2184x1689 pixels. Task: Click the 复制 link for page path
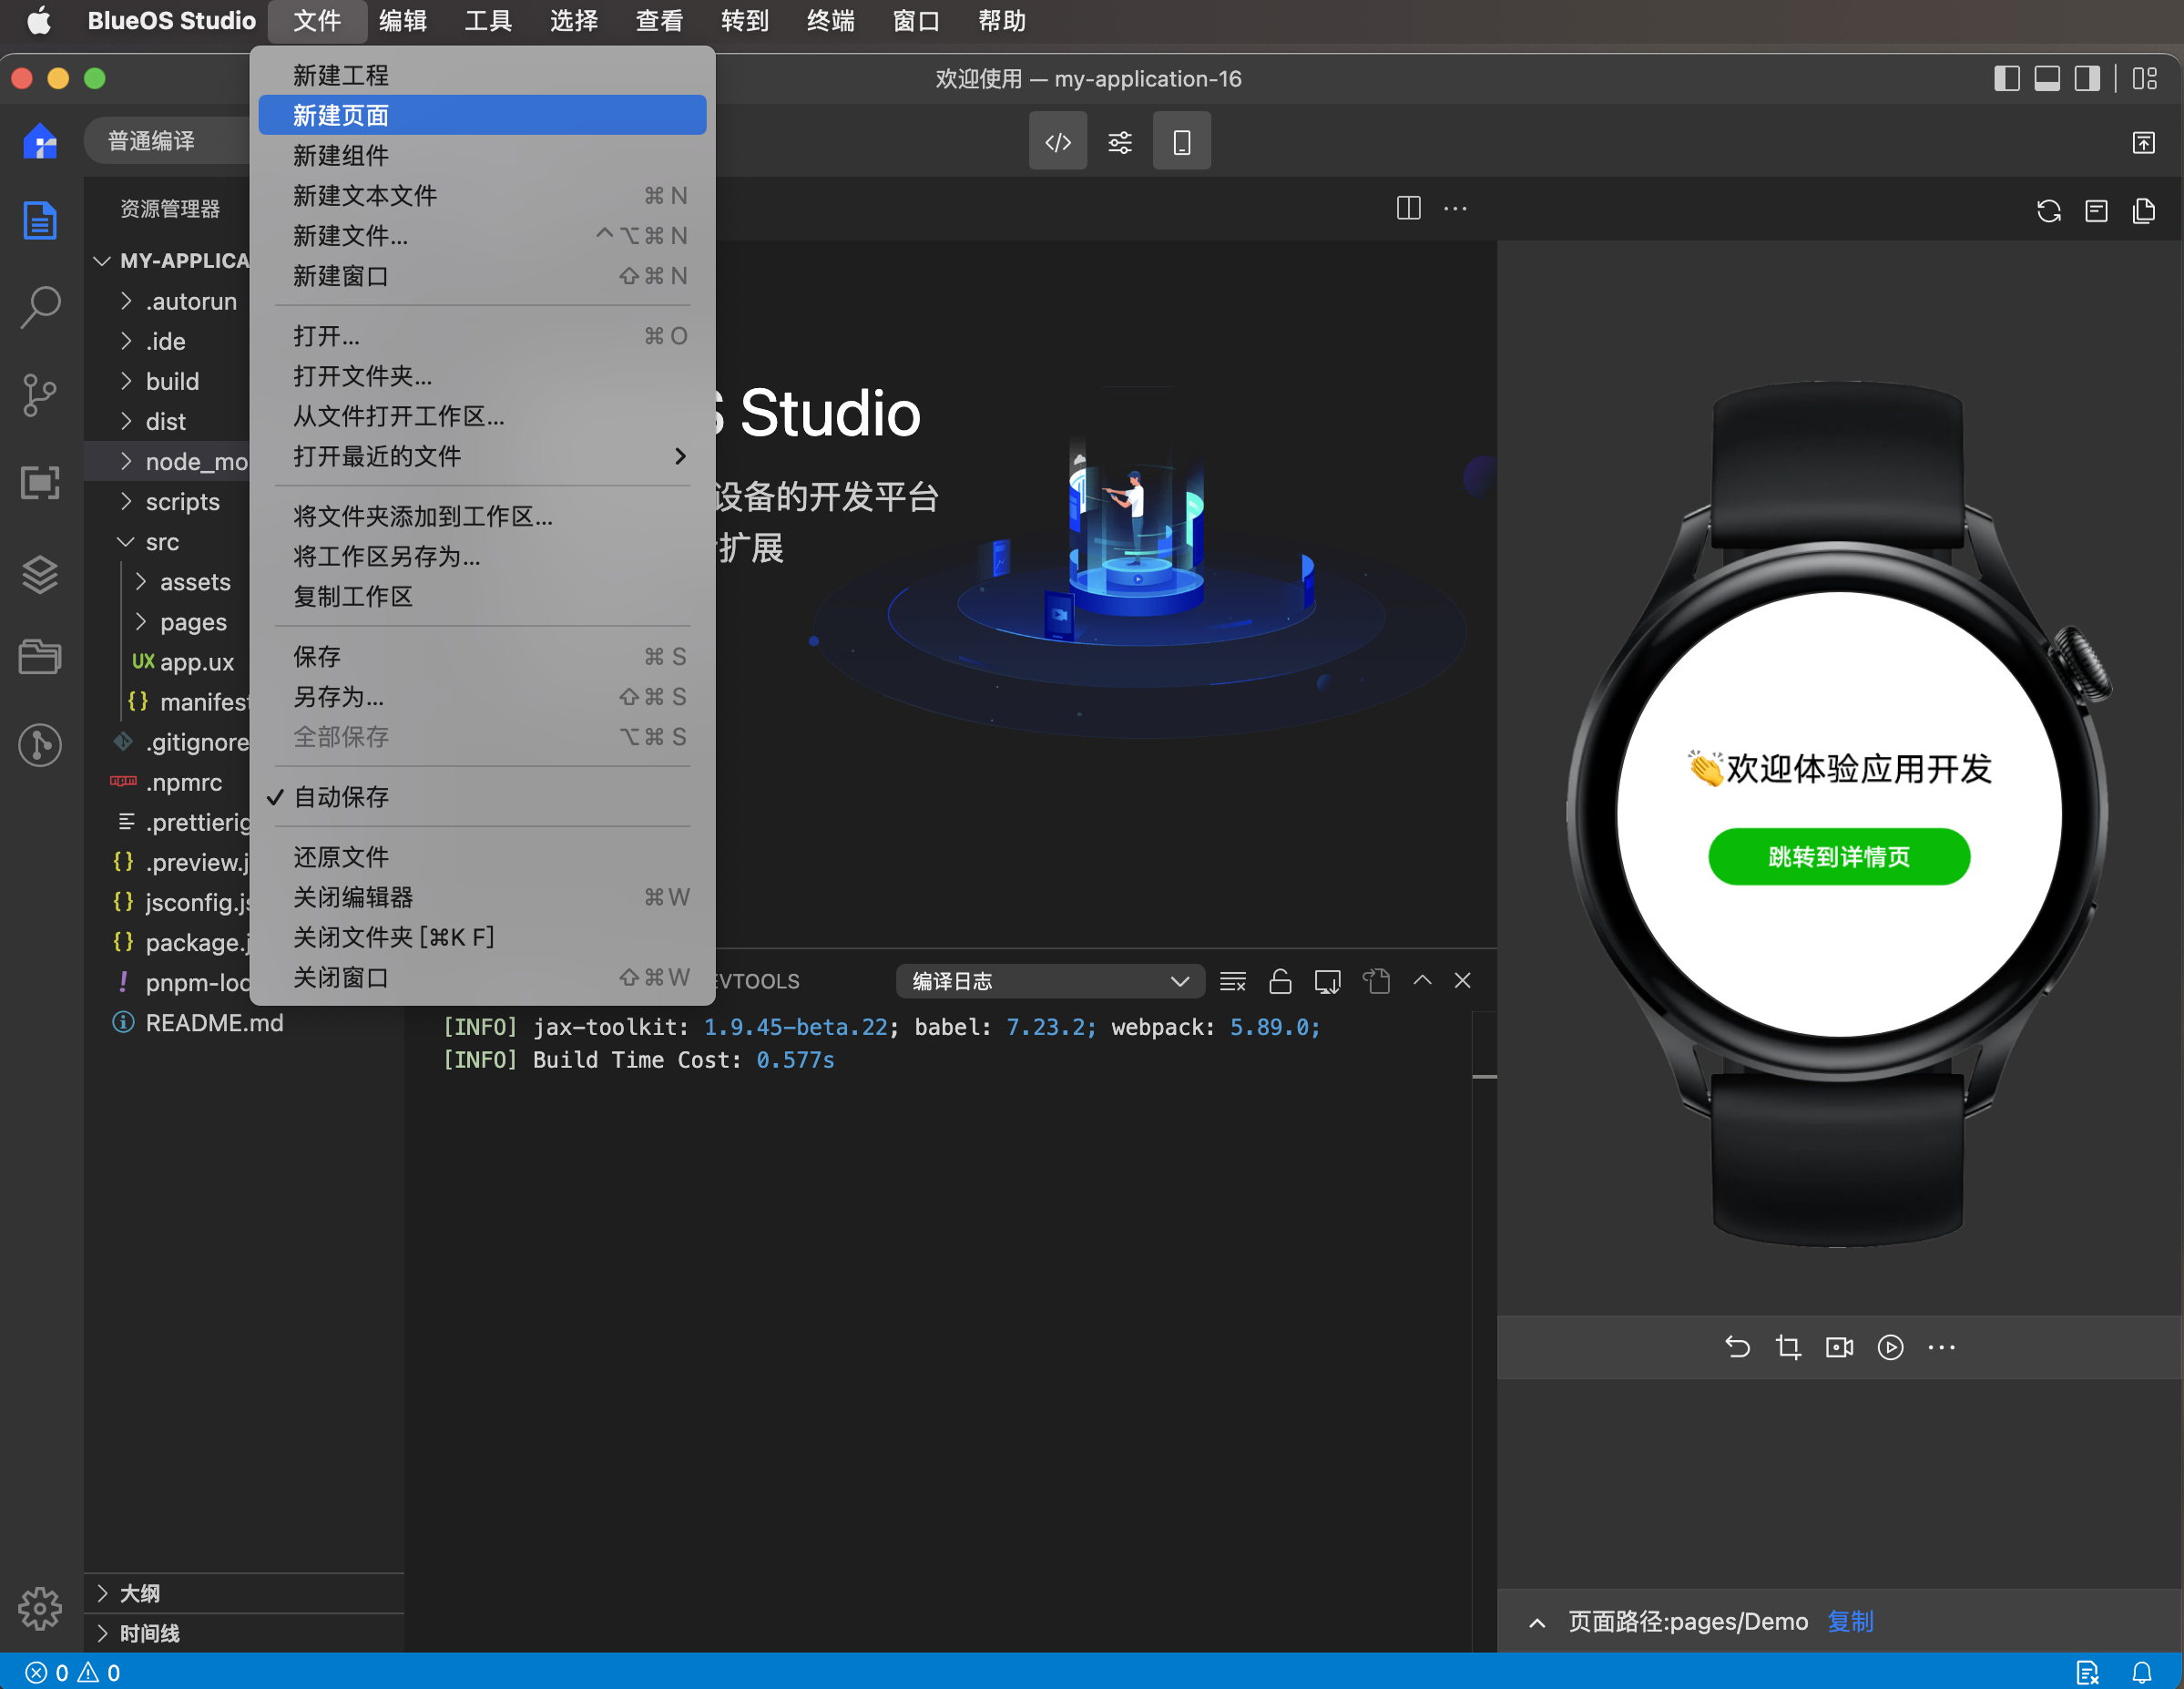pos(1850,1621)
